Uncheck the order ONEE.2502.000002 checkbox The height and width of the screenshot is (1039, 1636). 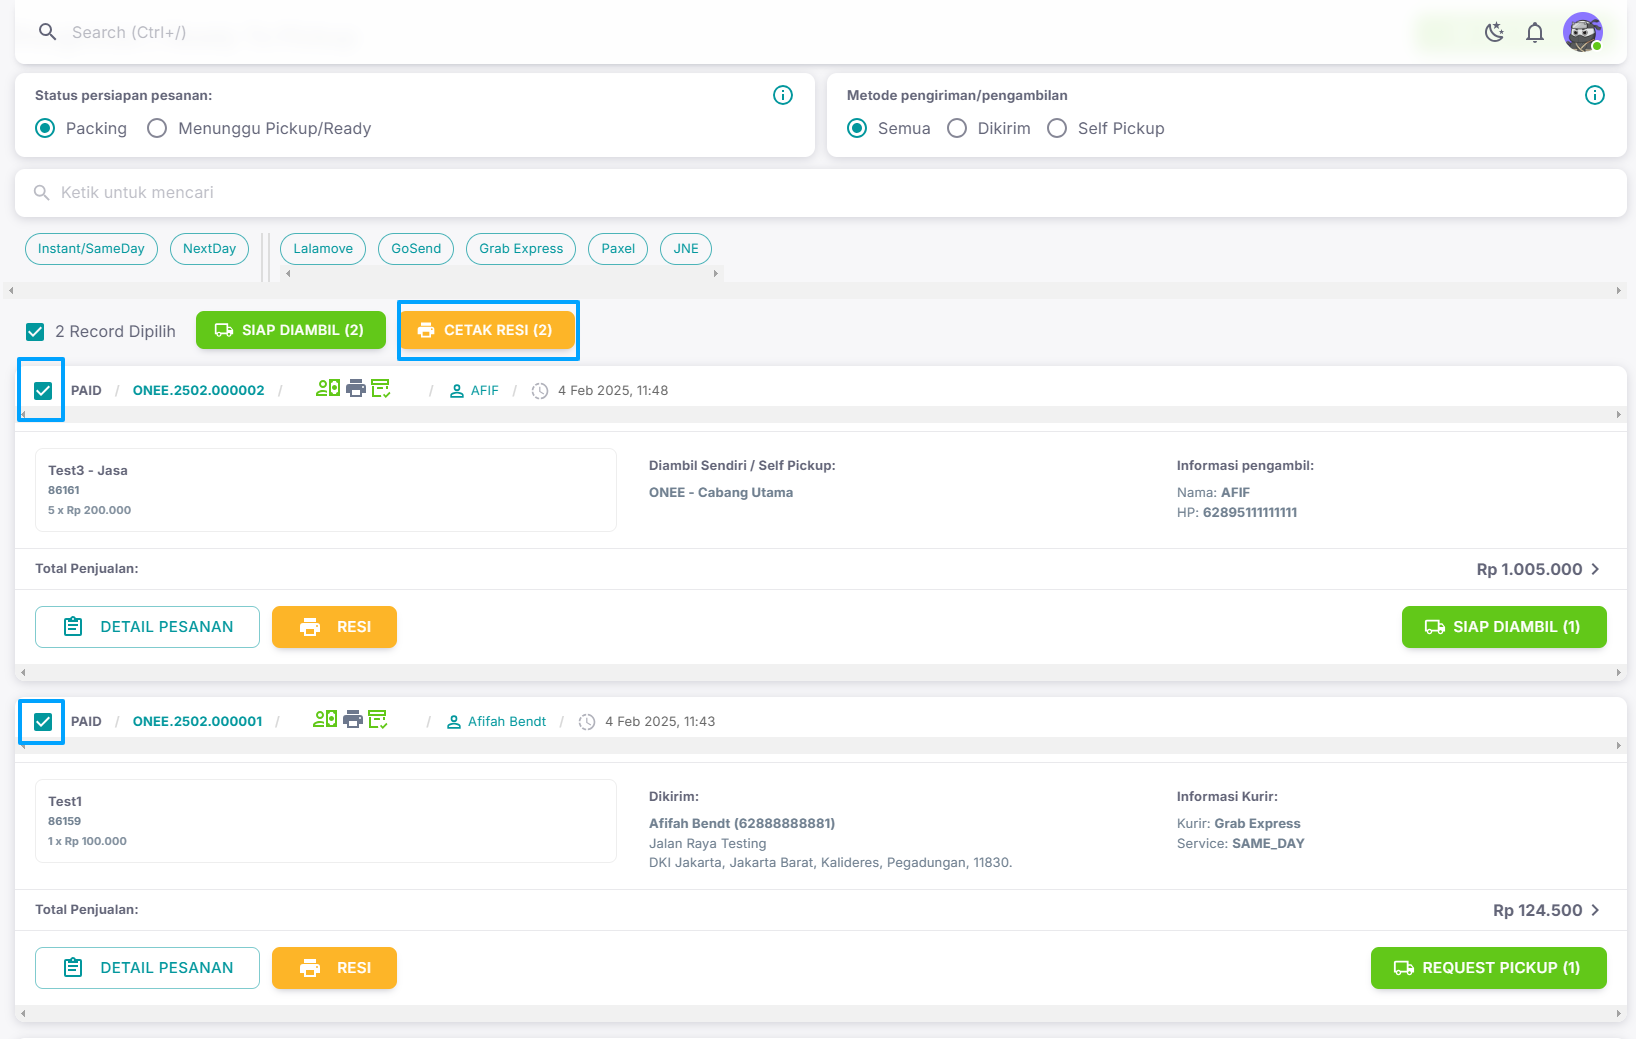[x=43, y=391]
